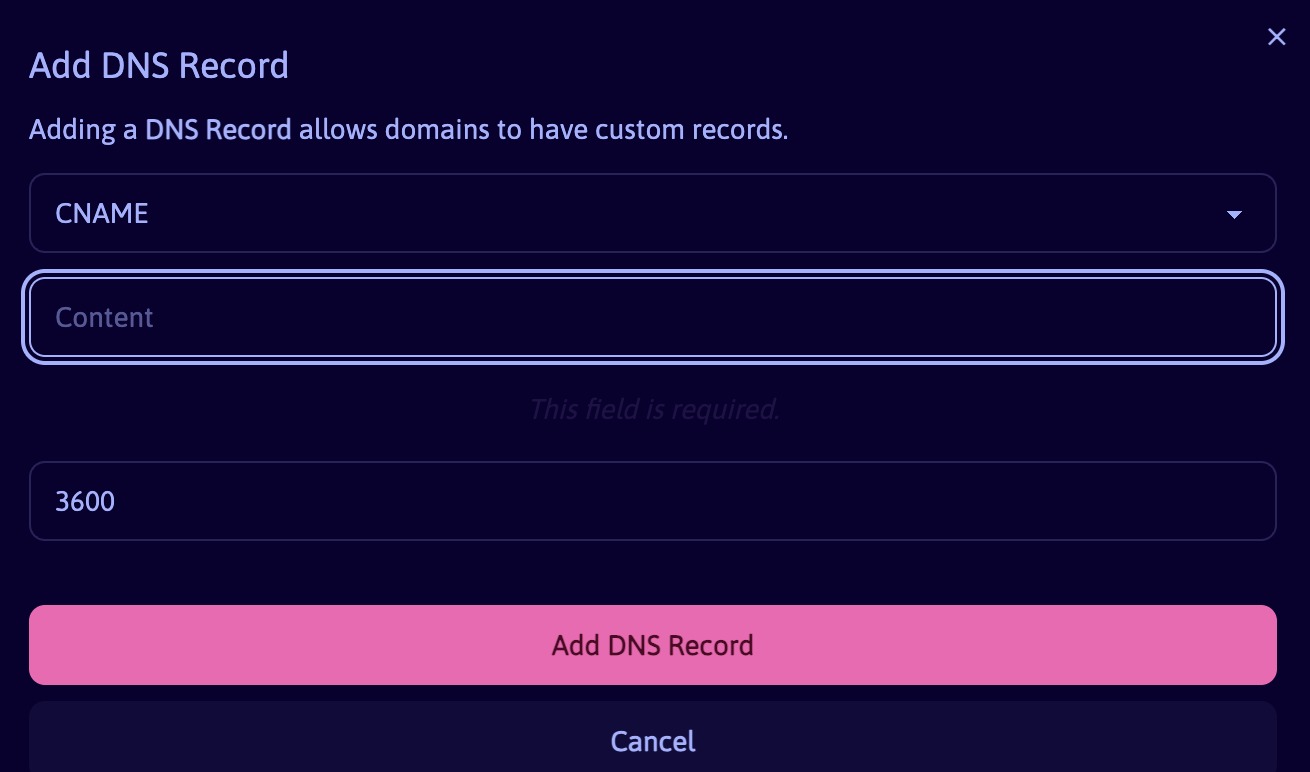This screenshot has height=772, width=1310.
Task: Click the Add DNS Record button
Action: pyautogui.click(x=653, y=645)
